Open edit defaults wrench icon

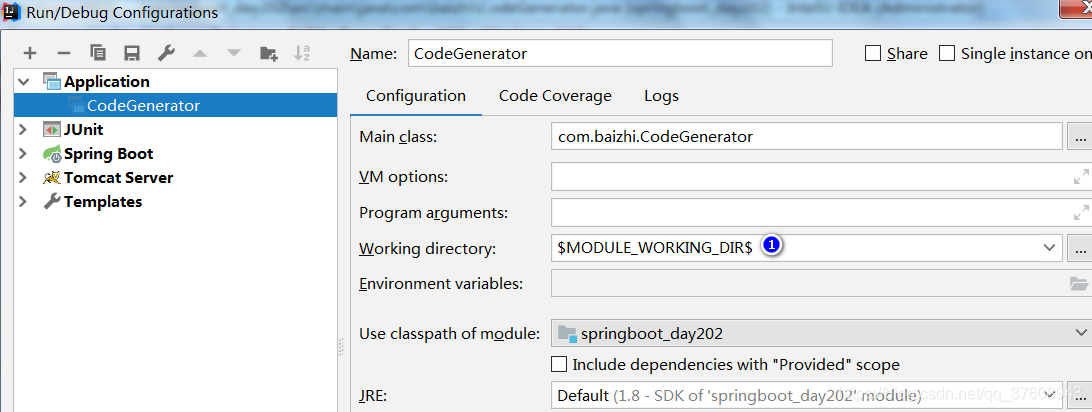(x=166, y=54)
